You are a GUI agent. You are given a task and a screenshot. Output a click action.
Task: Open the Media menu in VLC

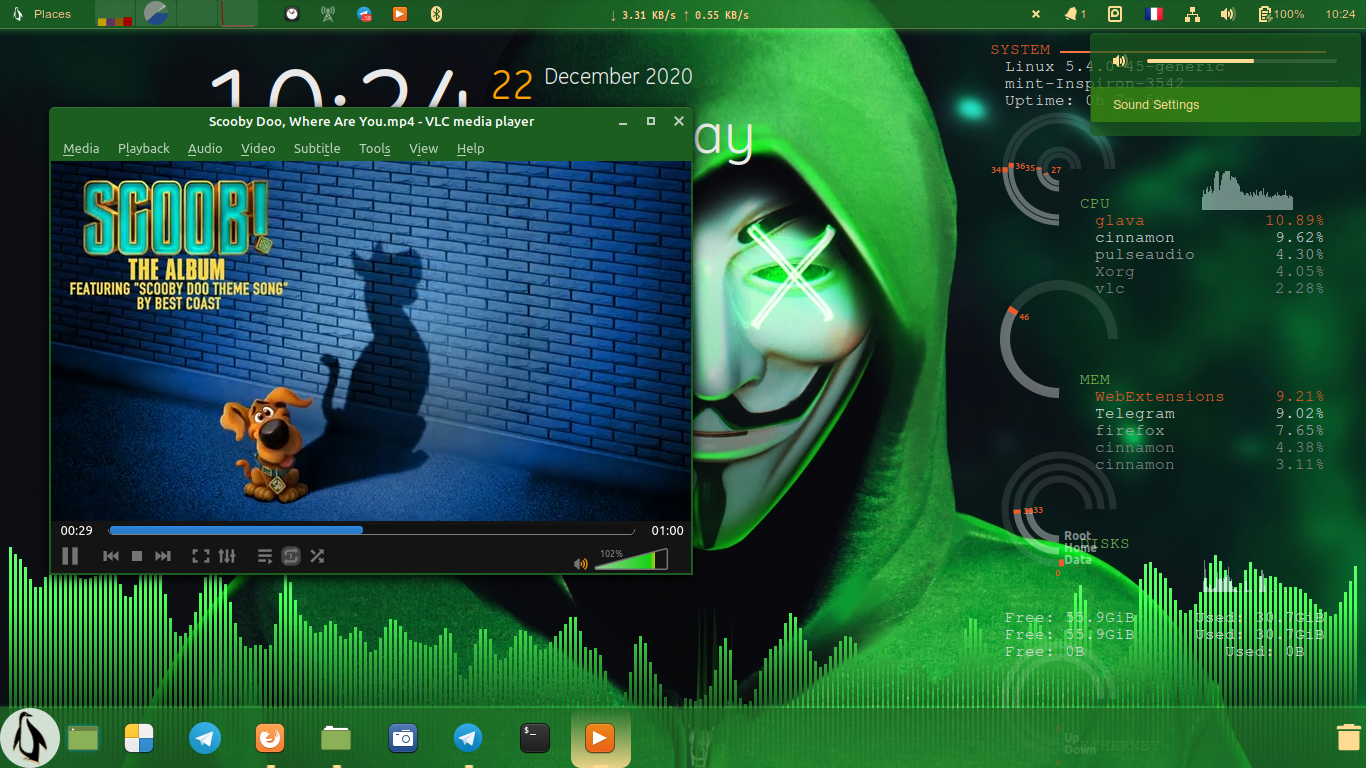(x=81, y=148)
